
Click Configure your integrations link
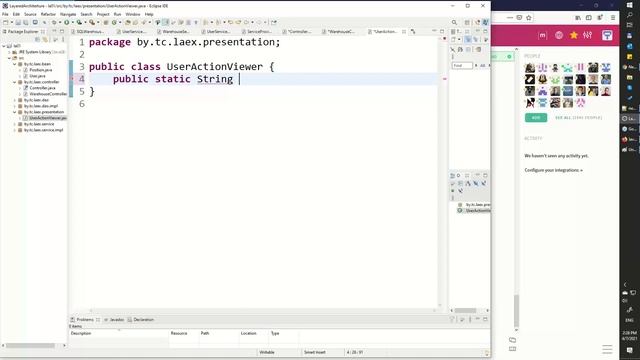click(x=553, y=170)
